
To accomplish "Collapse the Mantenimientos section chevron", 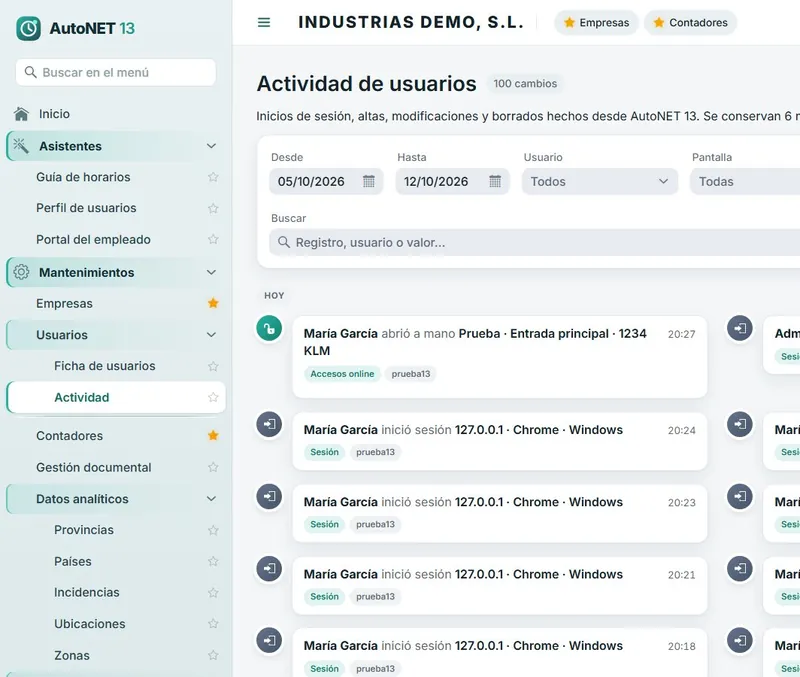I will pyautogui.click(x=211, y=272).
